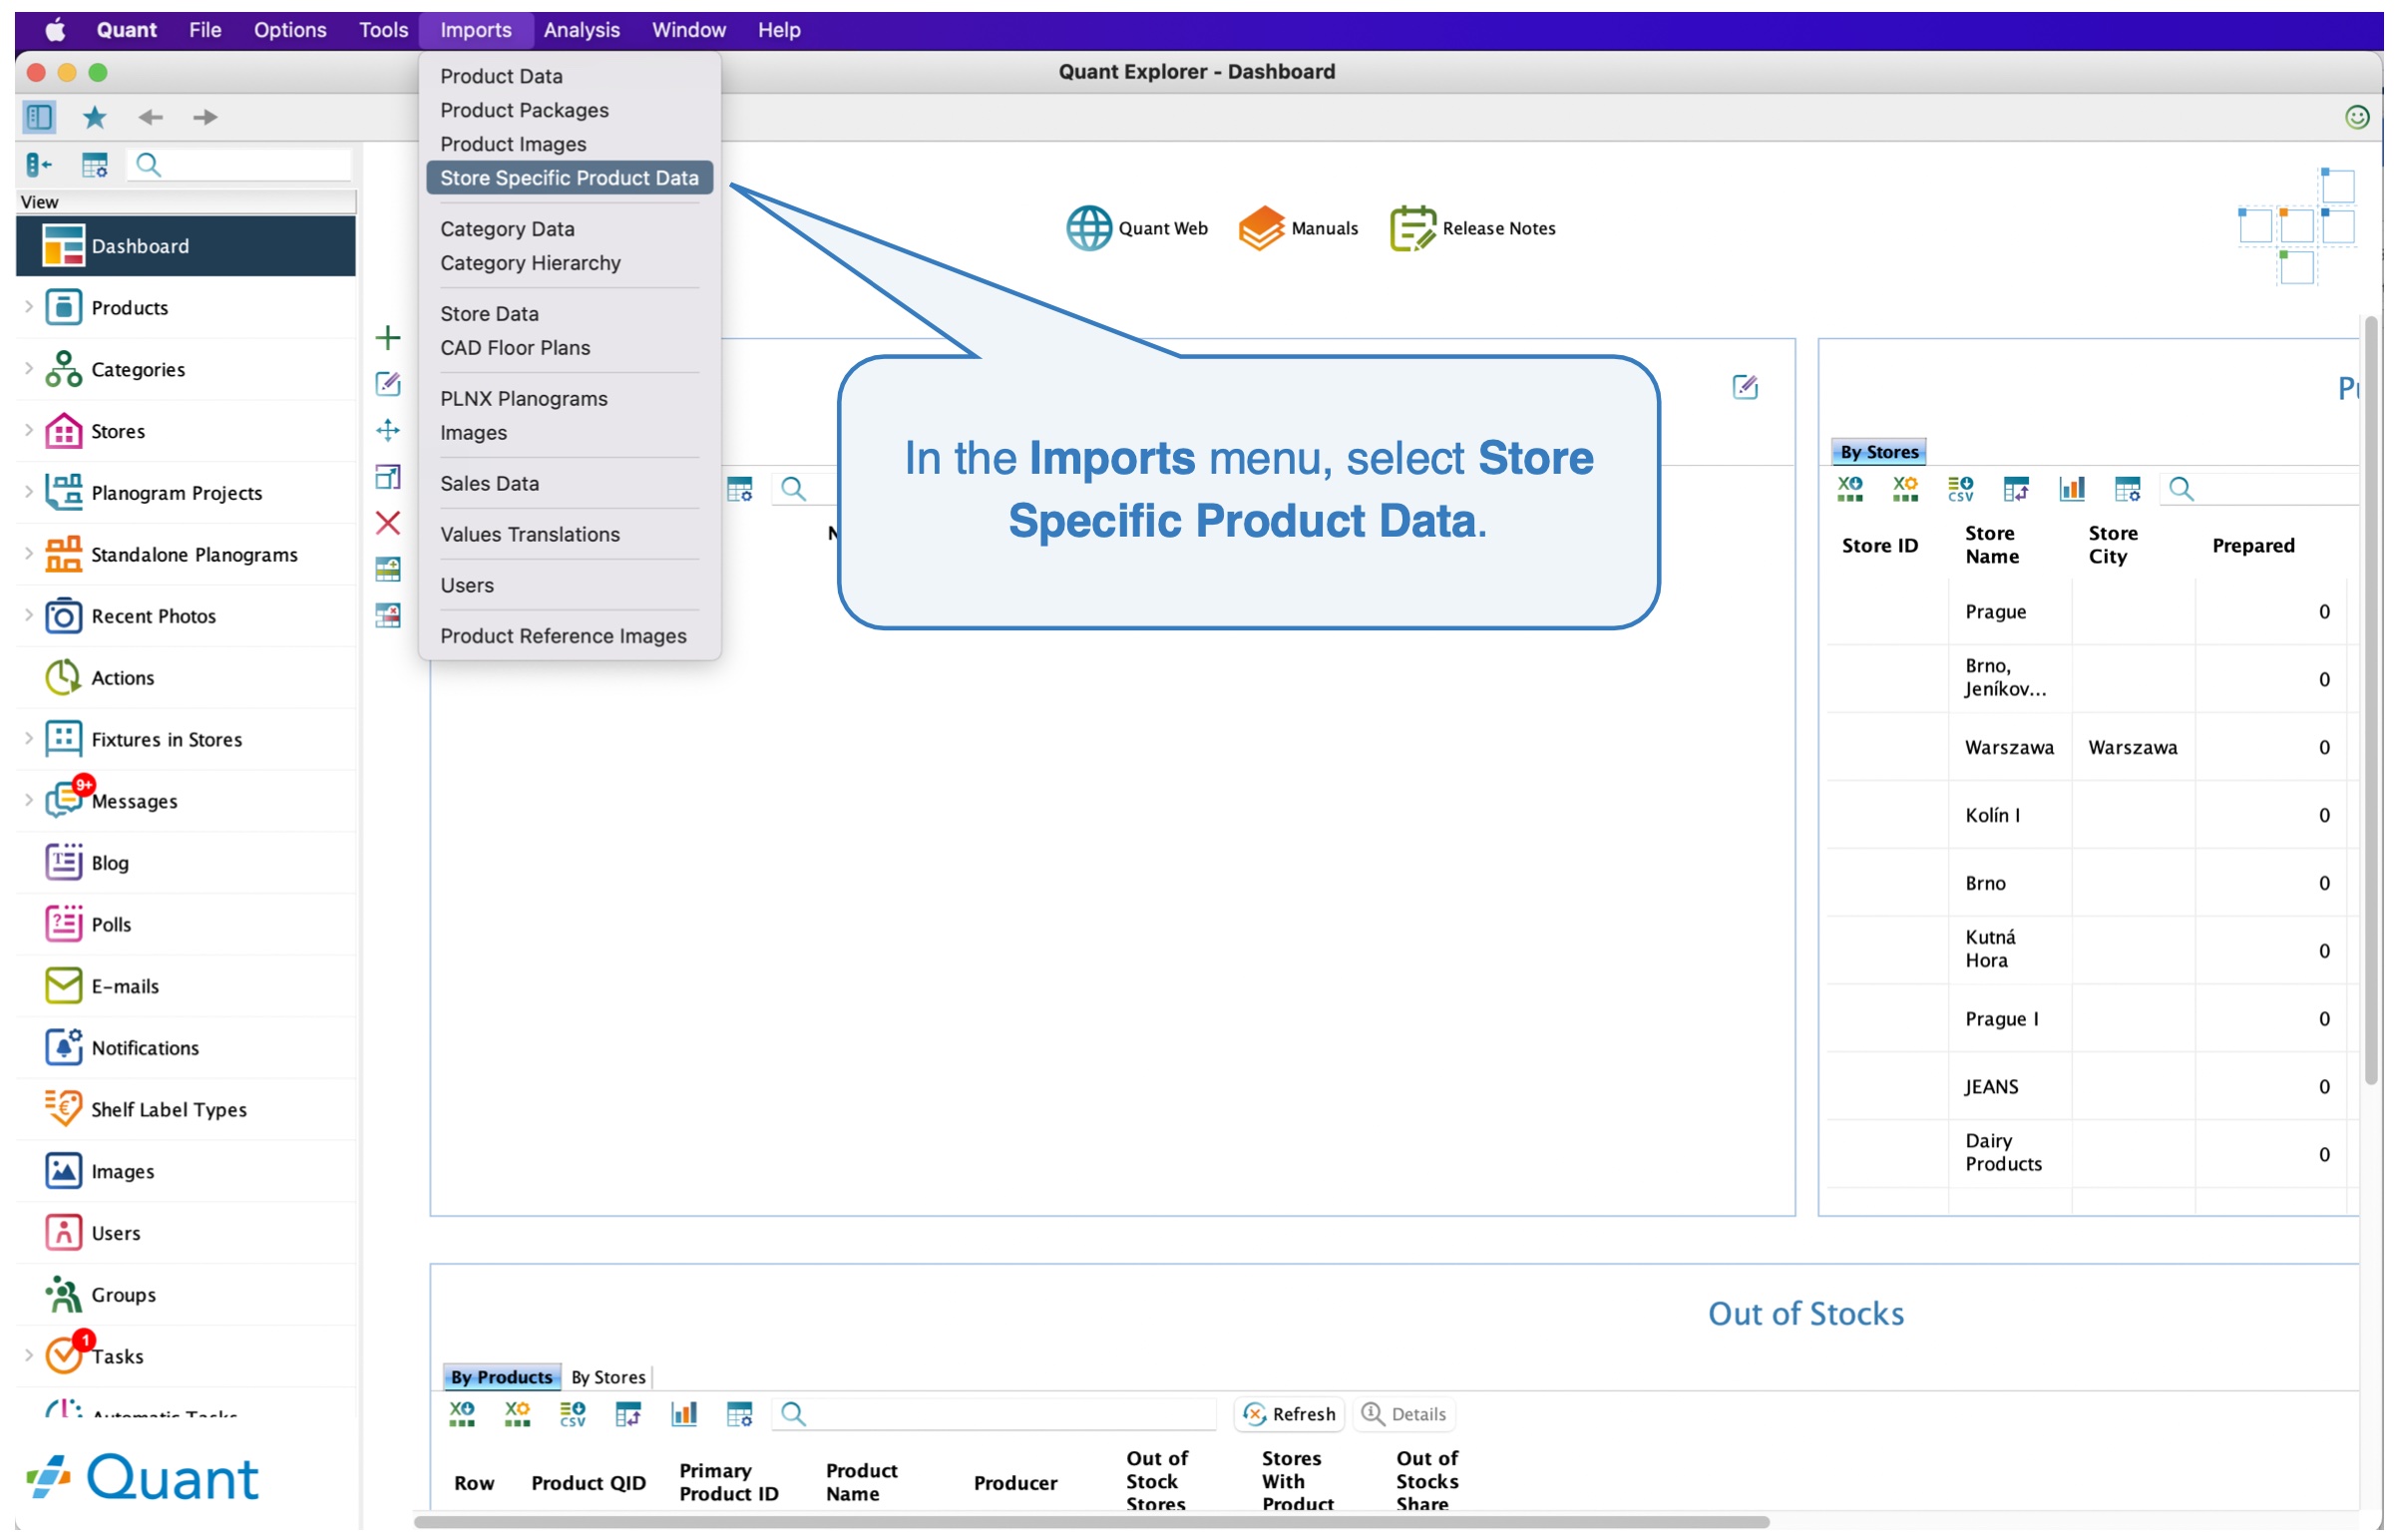Viewport: 2396px width, 1540px height.
Task: Click the green smiley feedback icon
Action: pyautogui.click(x=2355, y=117)
